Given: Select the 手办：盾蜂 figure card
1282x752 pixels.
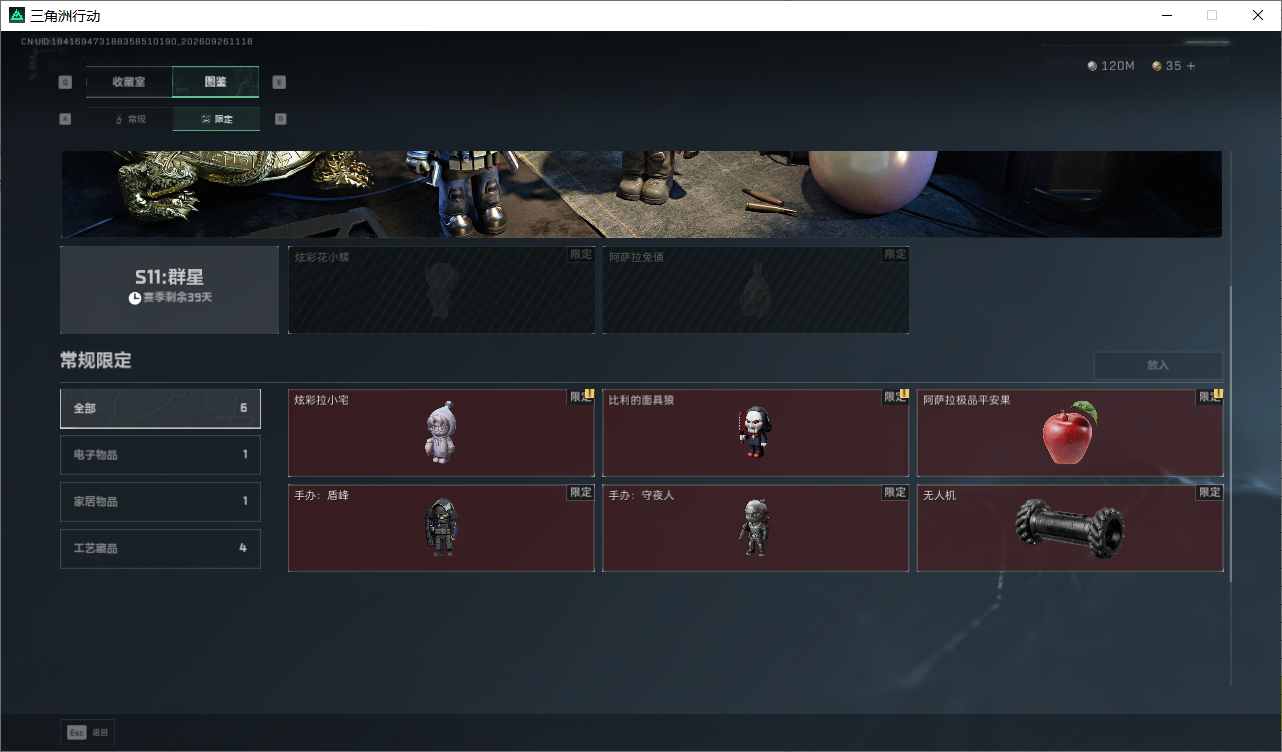Looking at the screenshot, I should point(441,528).
